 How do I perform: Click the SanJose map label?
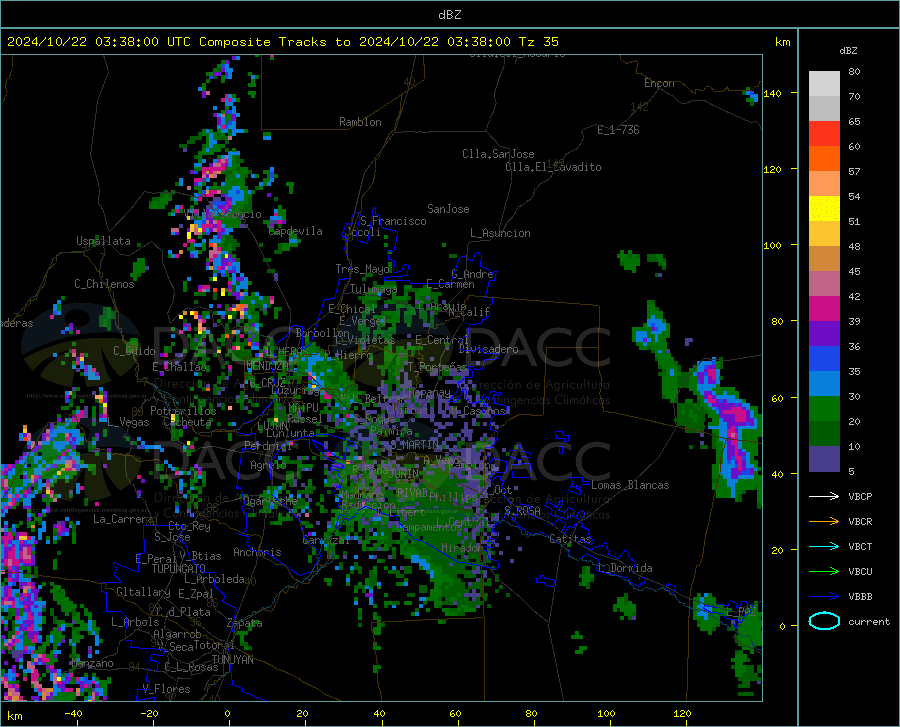448,209
